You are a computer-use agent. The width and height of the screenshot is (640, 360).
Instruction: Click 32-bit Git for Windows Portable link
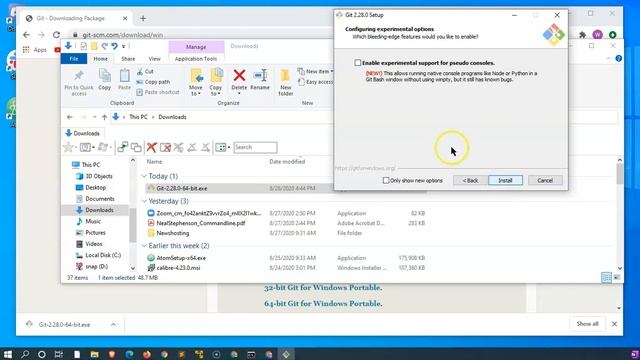(x=323, y=288)
